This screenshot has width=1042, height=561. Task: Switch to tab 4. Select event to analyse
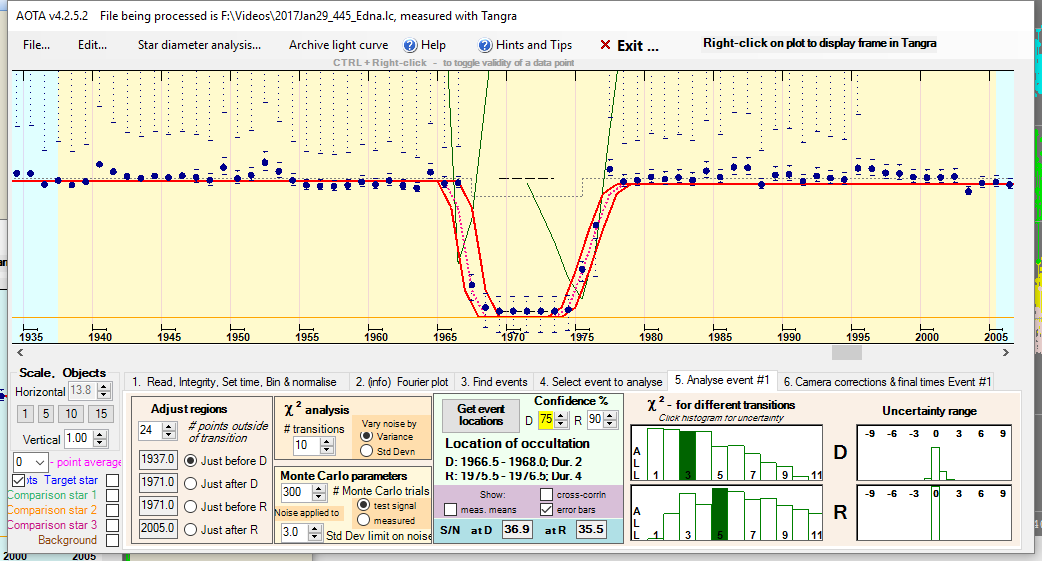(x=601, y=382)
